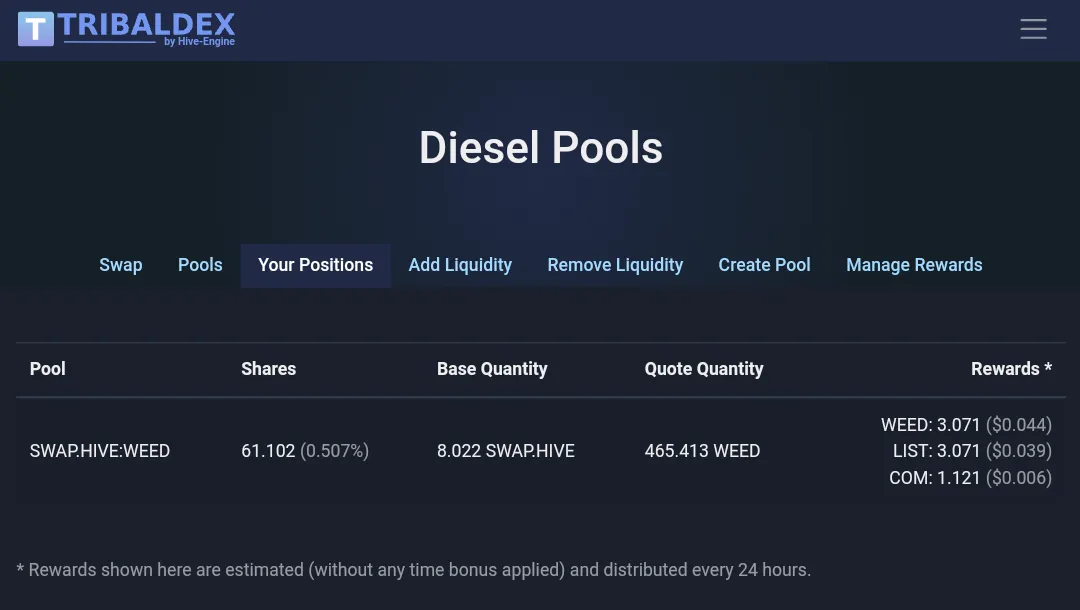This screenshot has height=610, width=1080.
Task: Click the Quote Quantity column header
Action: (x=704, y=369)
